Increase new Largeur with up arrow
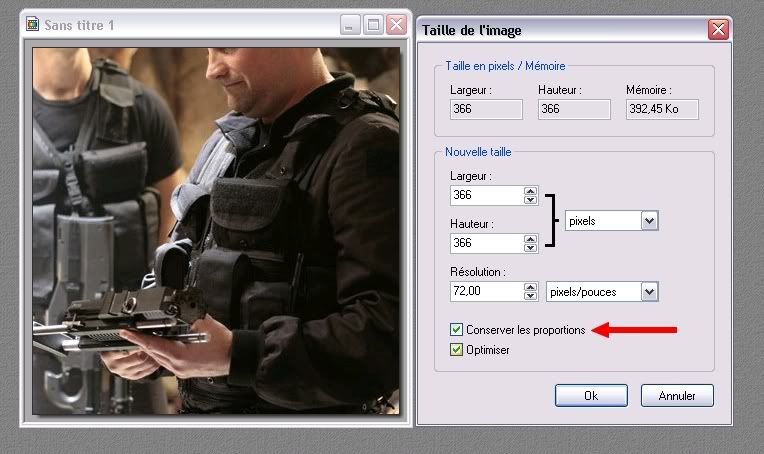Viewport: 764px width, 454px height. tap(531, 191)
